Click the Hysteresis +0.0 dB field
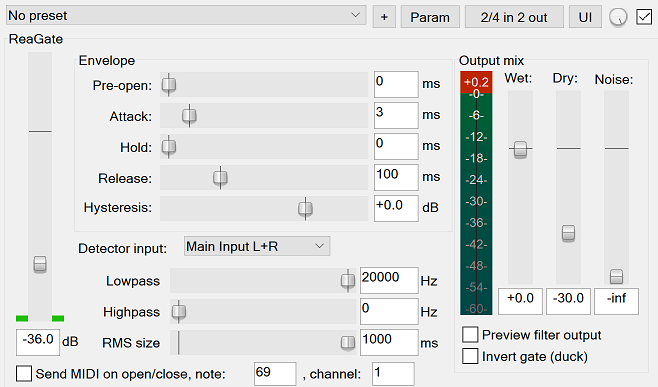Viewport: 658px width, 387px height. (396, 208)
